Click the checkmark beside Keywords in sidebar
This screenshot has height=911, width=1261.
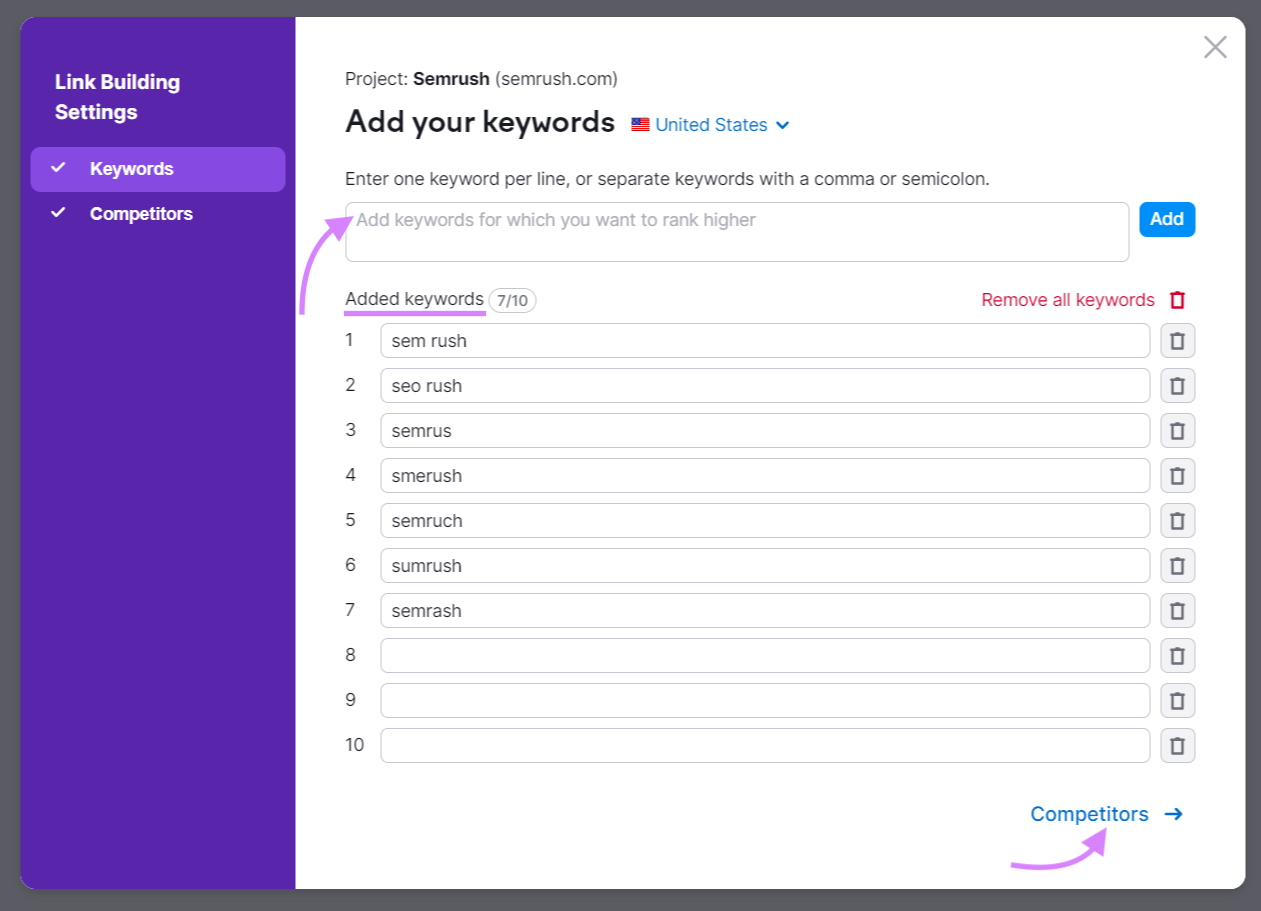(x=58, y=169)
